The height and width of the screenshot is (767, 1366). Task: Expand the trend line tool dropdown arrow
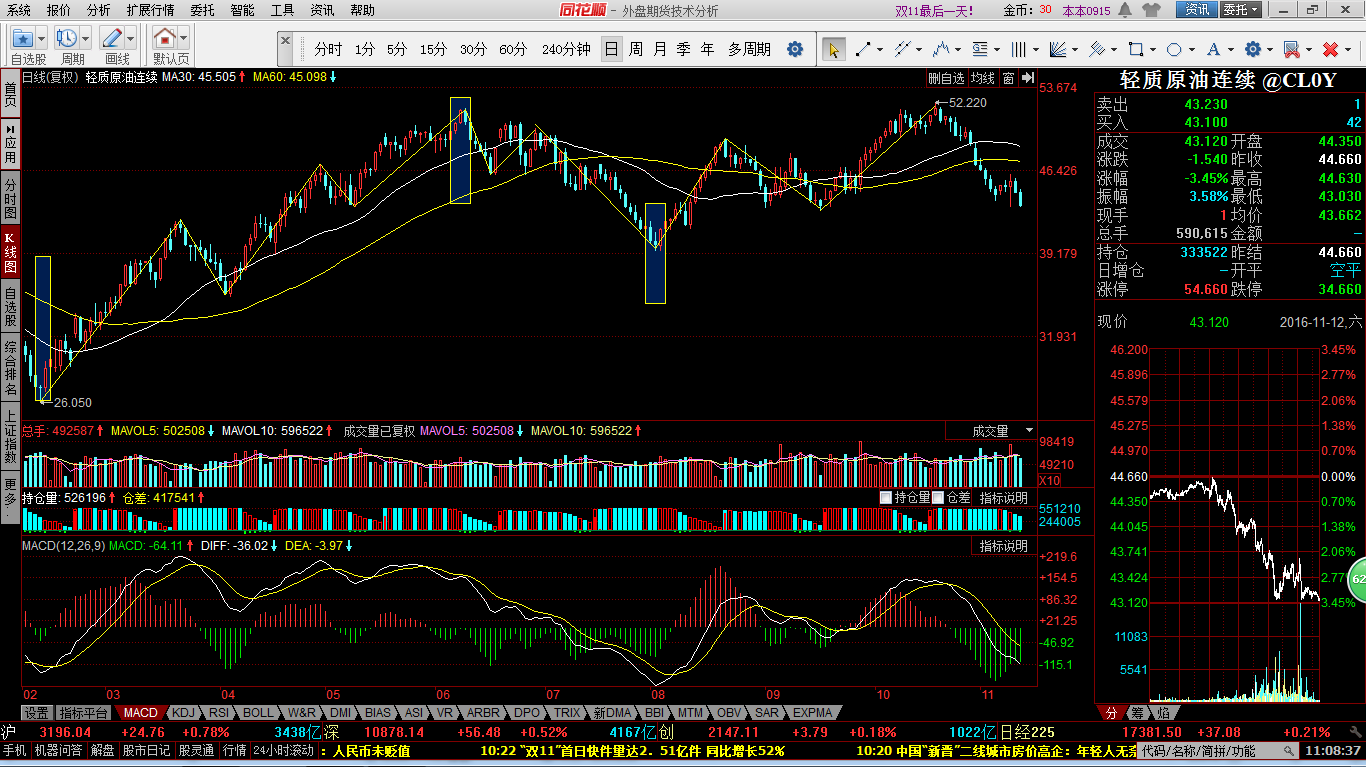(x=878, y=49)
